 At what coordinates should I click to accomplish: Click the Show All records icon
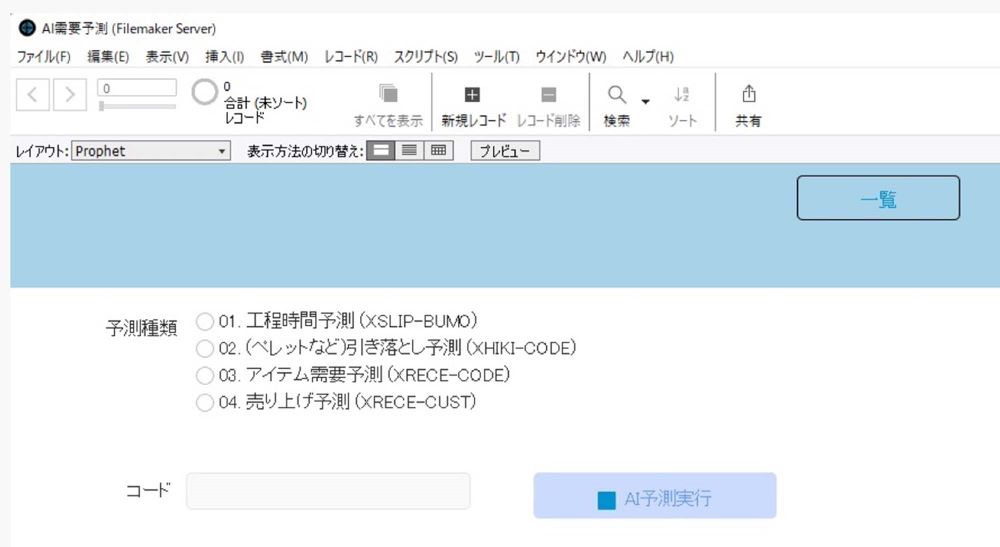point(388,94)
